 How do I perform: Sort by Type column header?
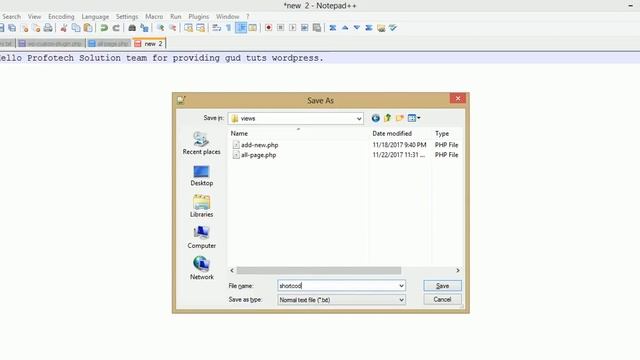(442, 133)
